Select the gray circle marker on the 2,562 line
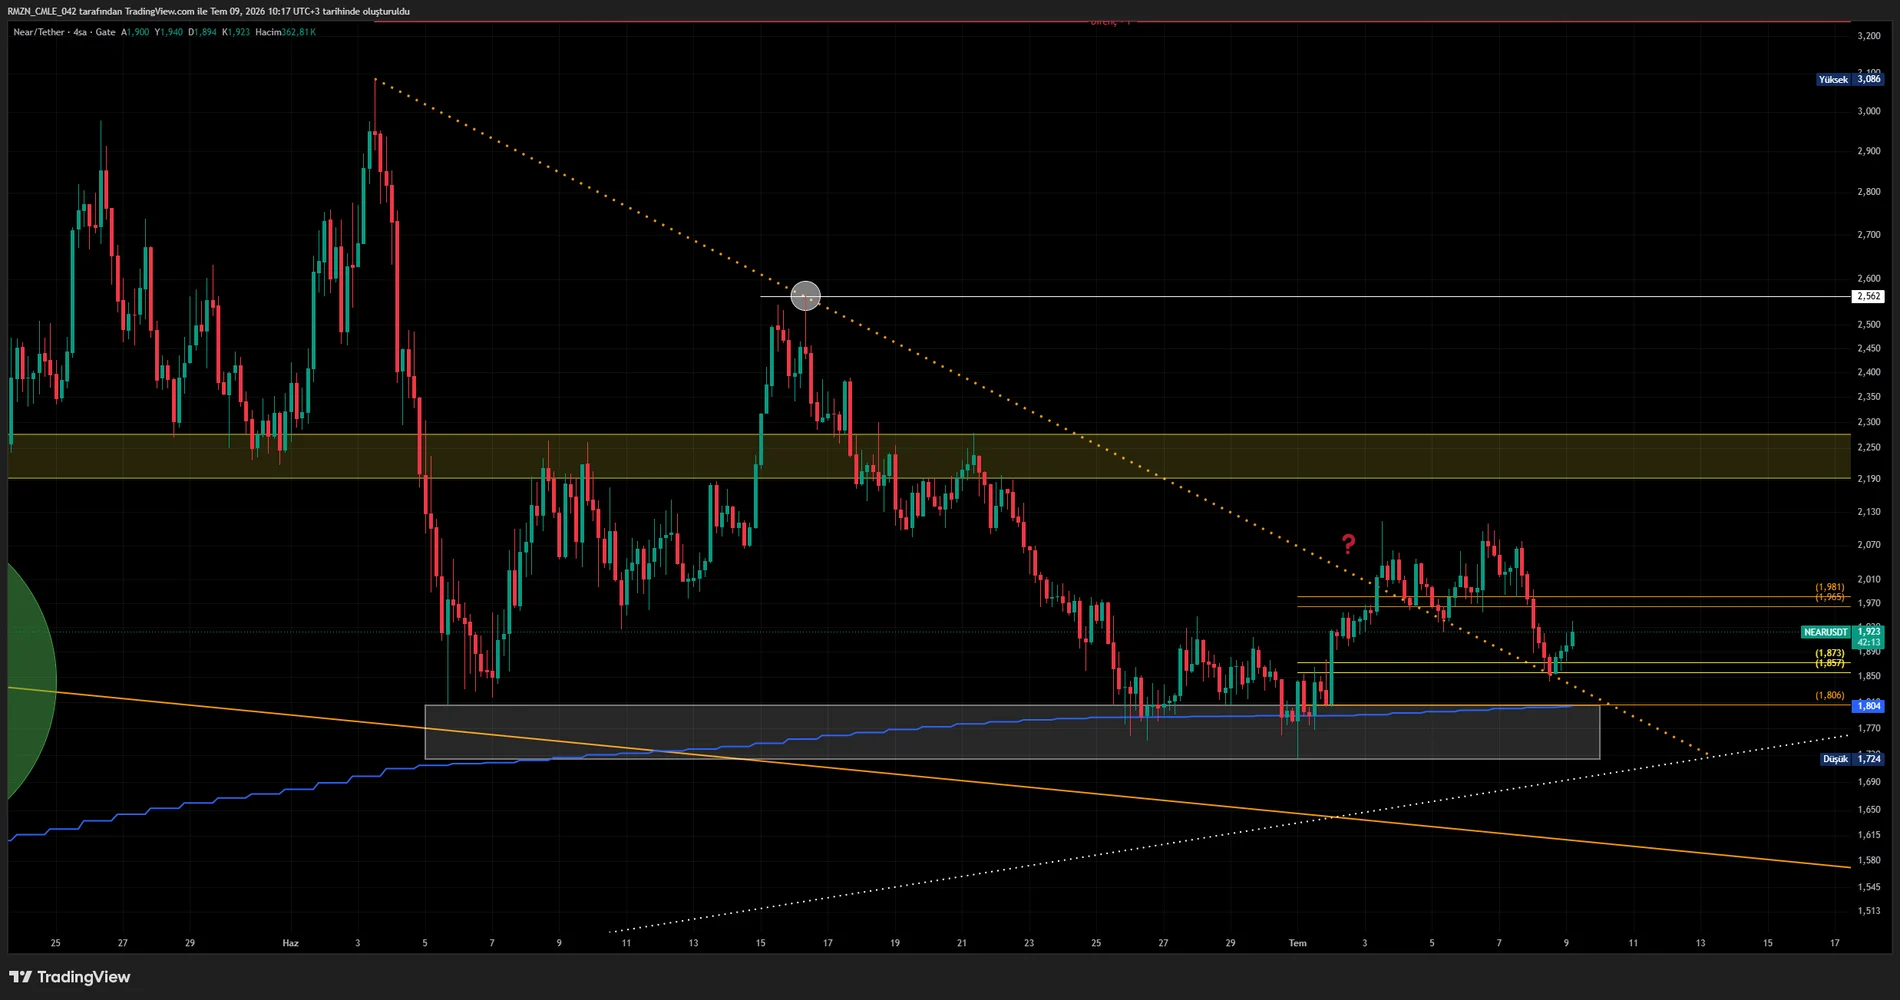The image size is (1900, 1000). 806,296
